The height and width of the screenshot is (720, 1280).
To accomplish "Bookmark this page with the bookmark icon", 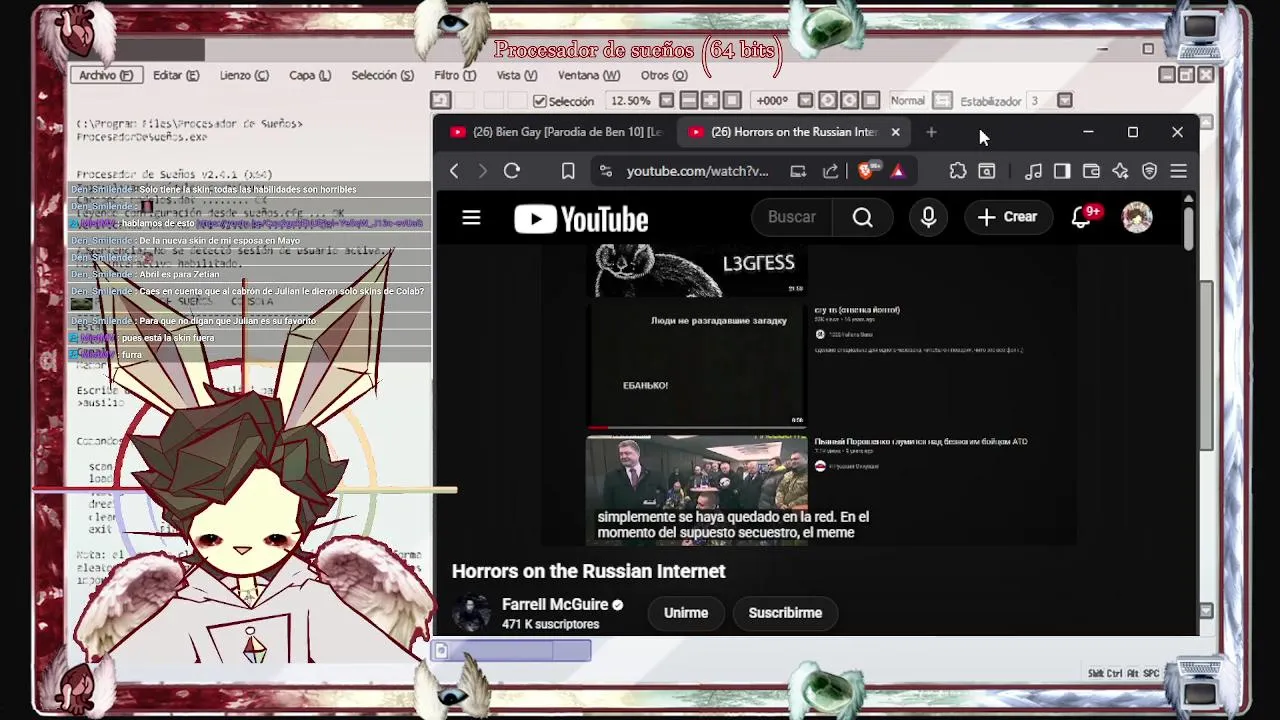I will point(568,171).
